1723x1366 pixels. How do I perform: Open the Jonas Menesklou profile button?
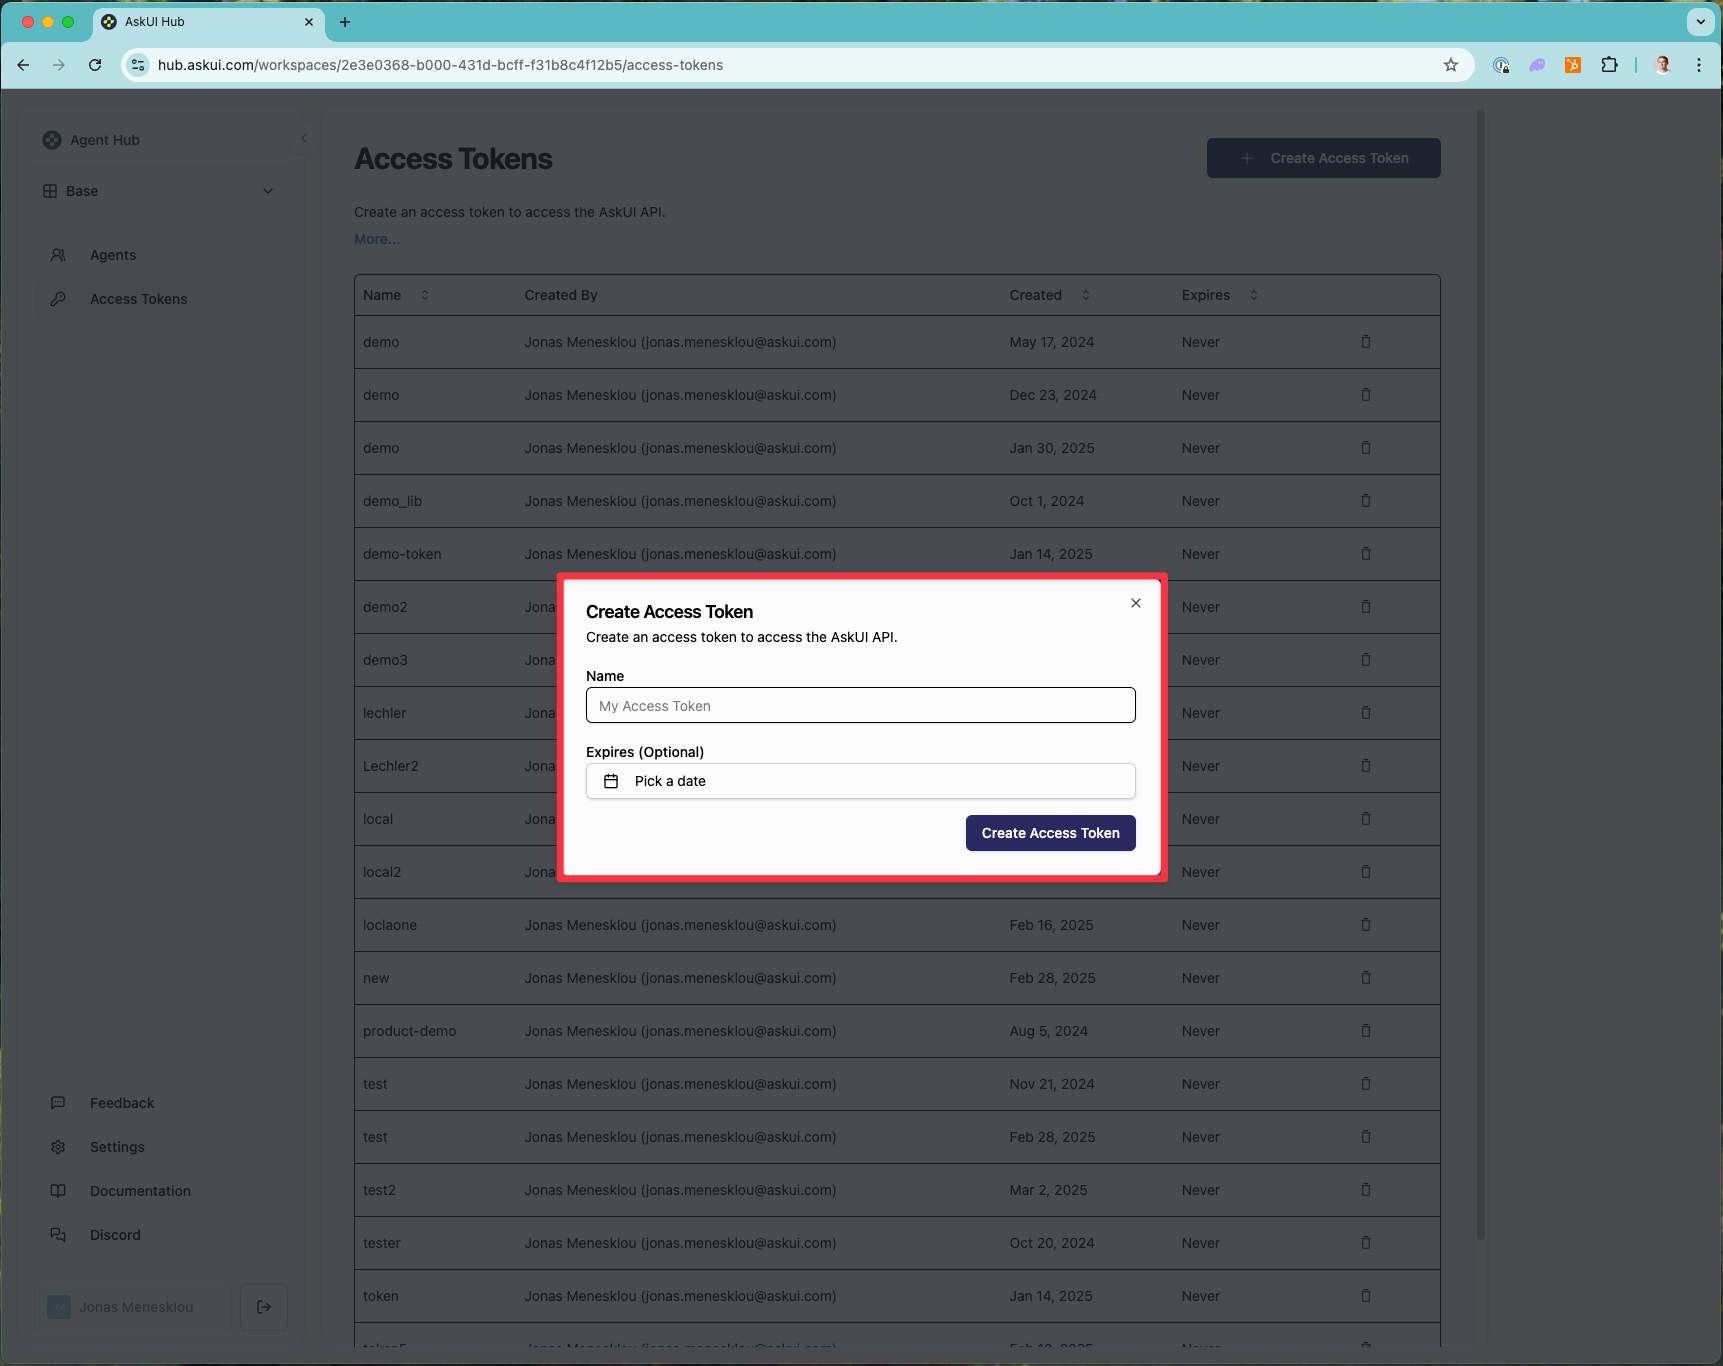click(132, 1307)
